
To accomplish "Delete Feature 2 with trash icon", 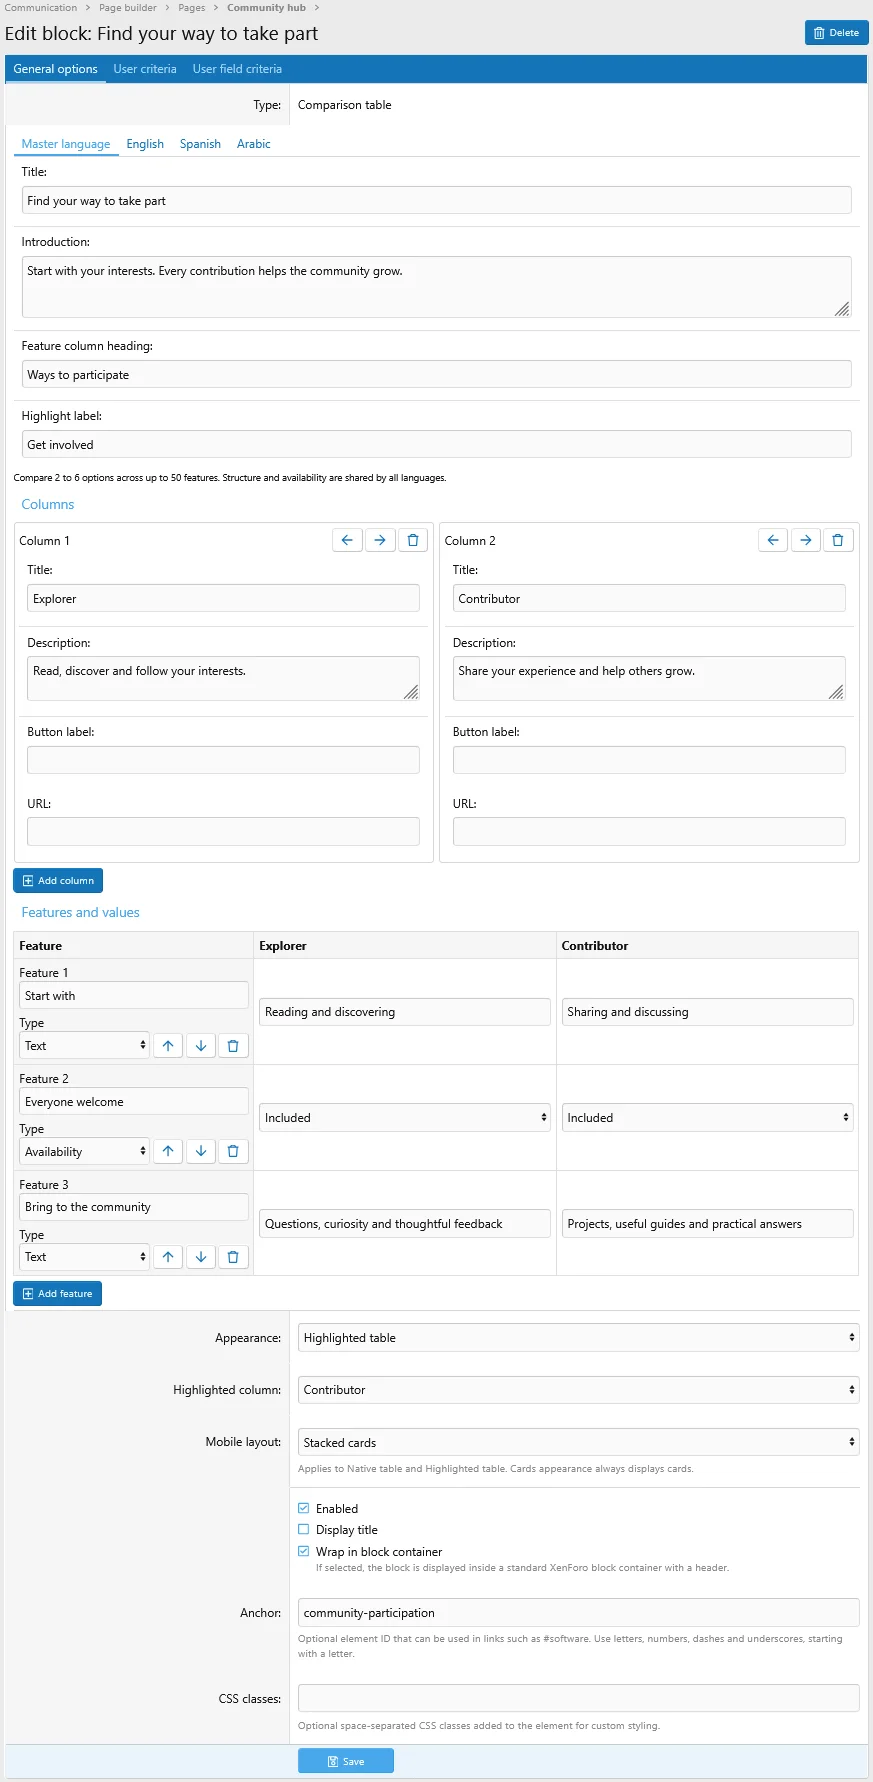I will point(233,1152).
